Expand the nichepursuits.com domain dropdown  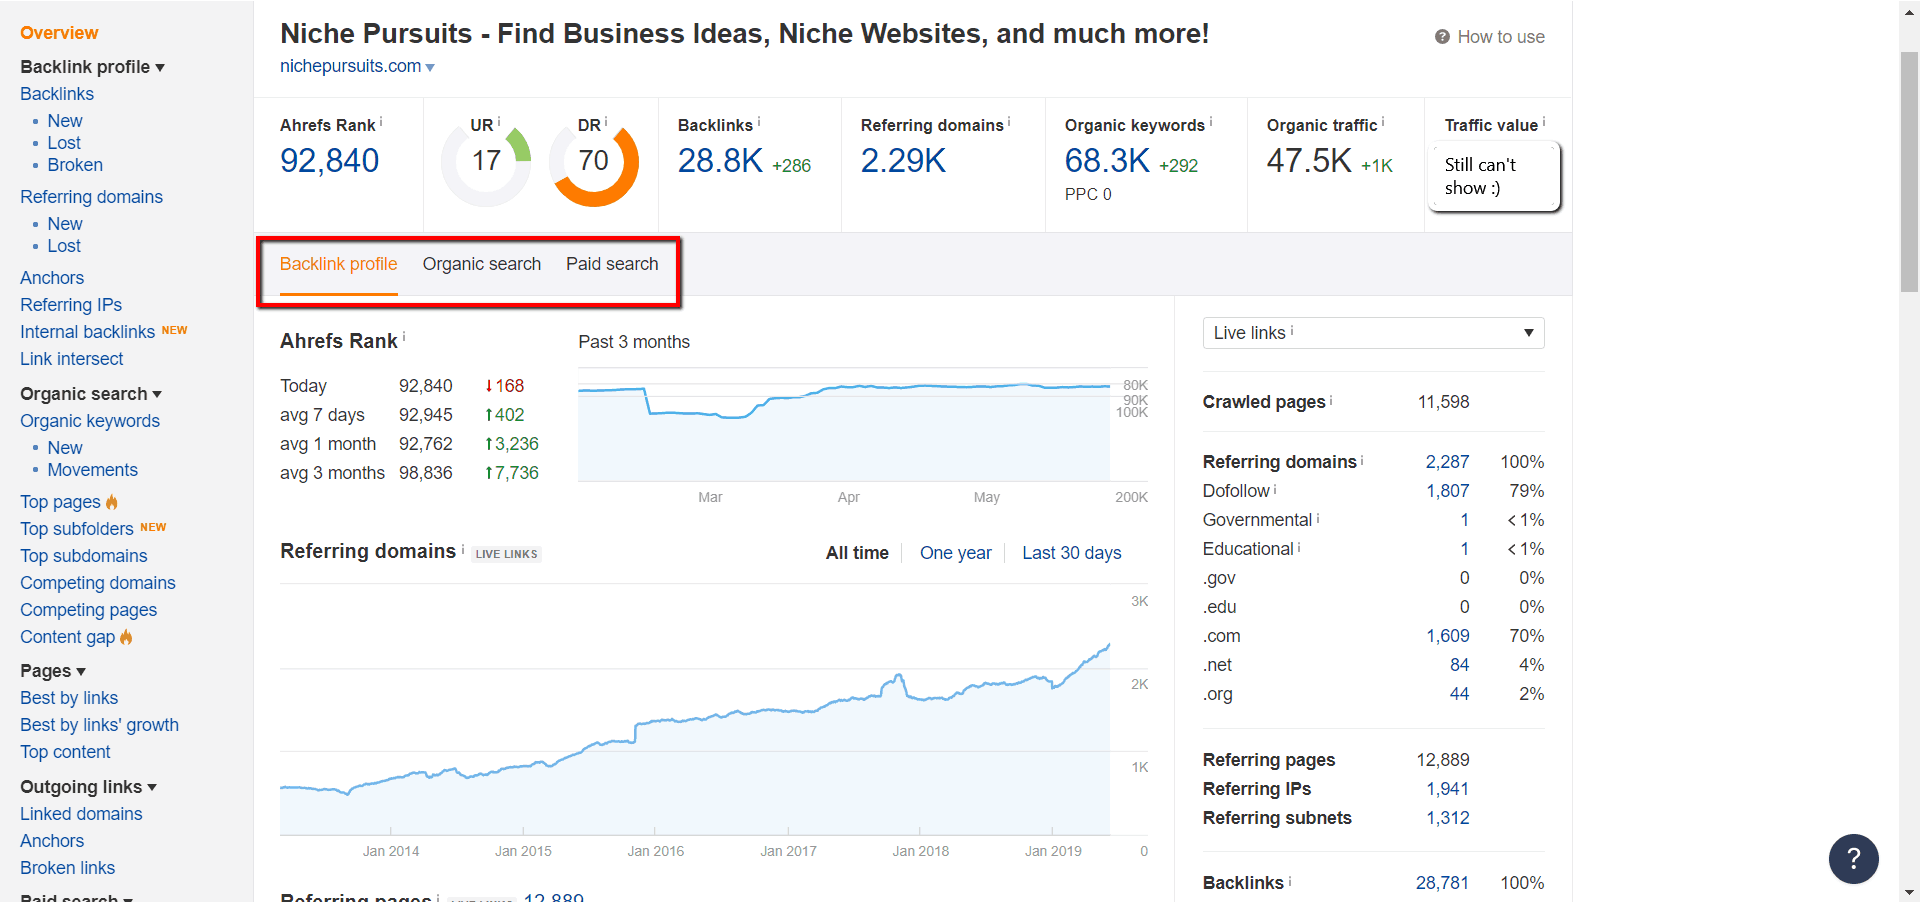point(430,67)
